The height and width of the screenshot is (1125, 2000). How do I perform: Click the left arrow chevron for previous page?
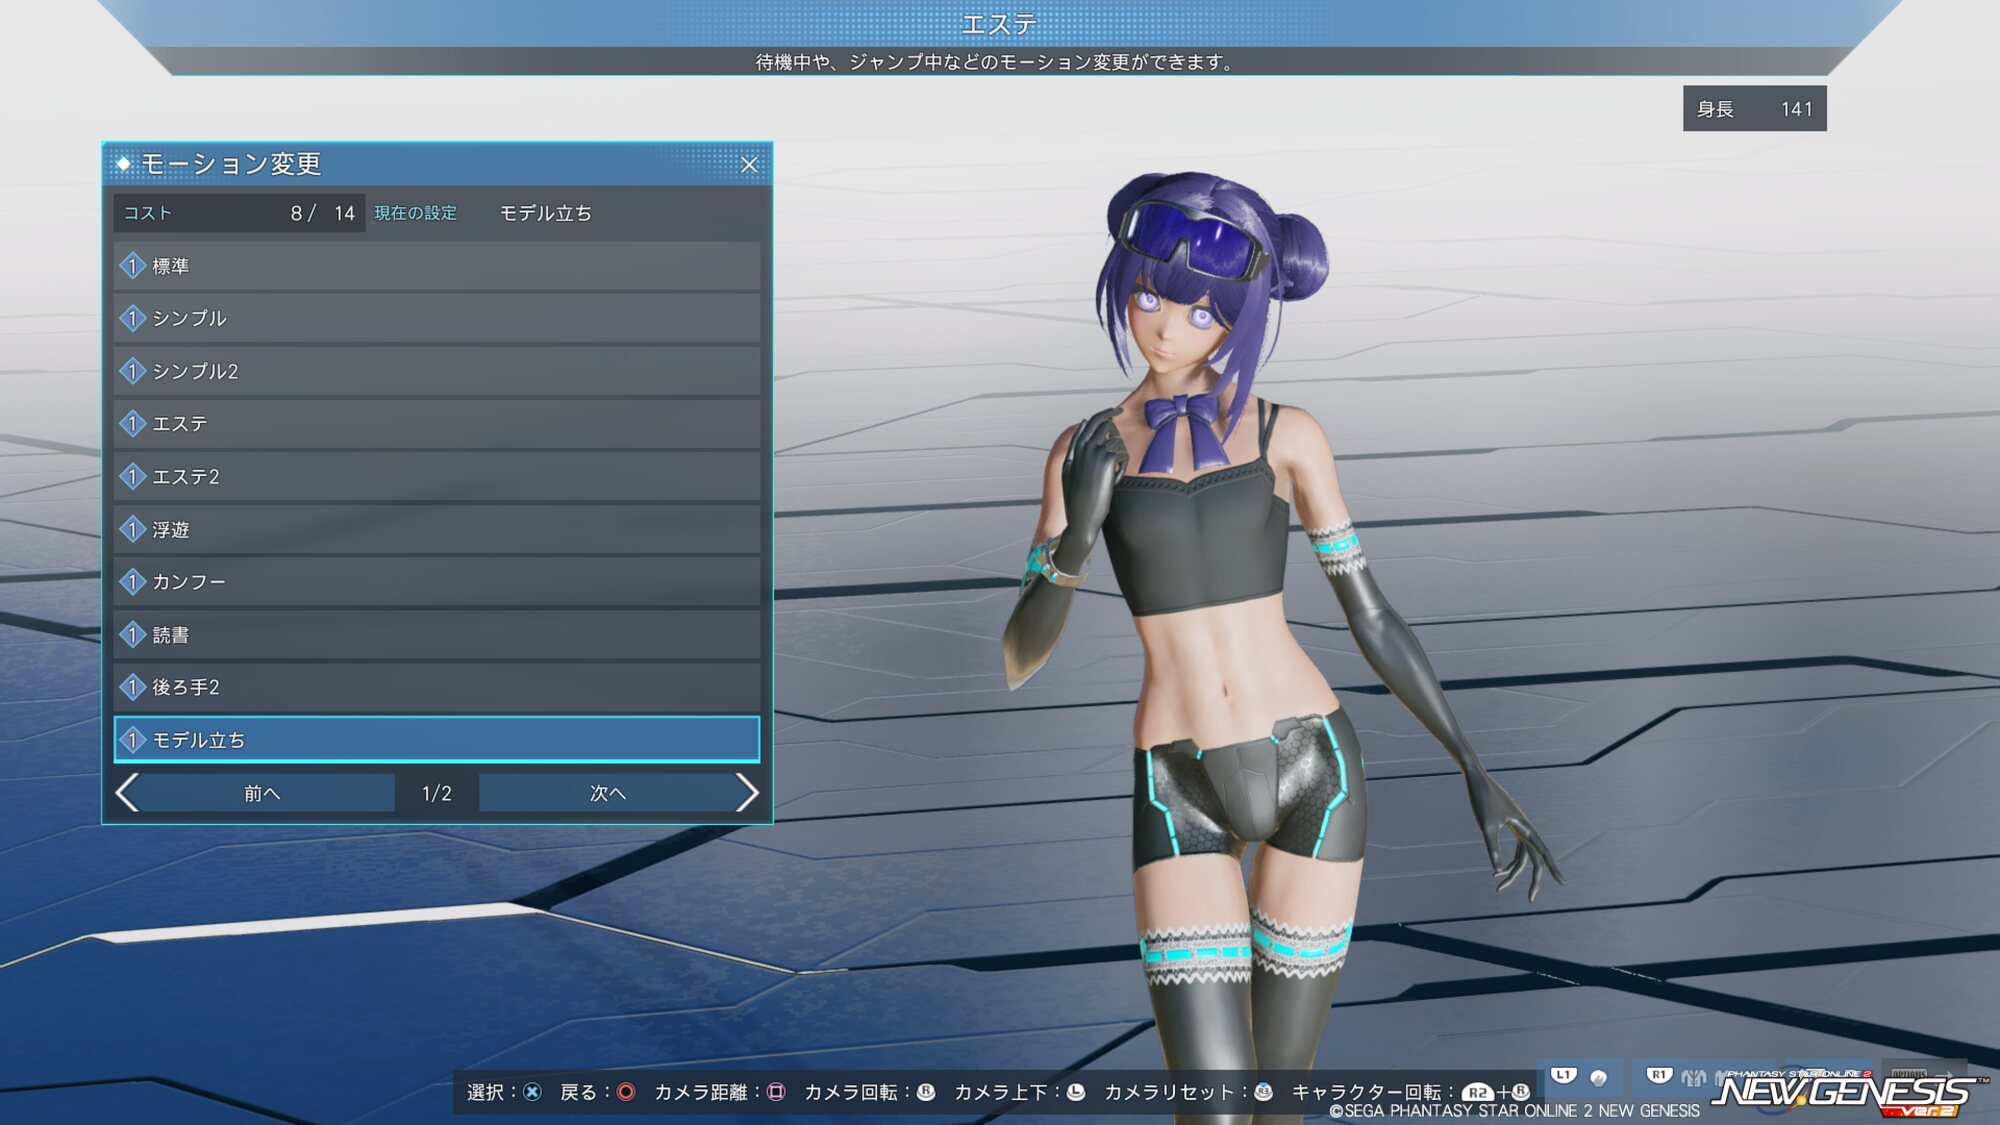pyautogui.click(x=127, y=793)
